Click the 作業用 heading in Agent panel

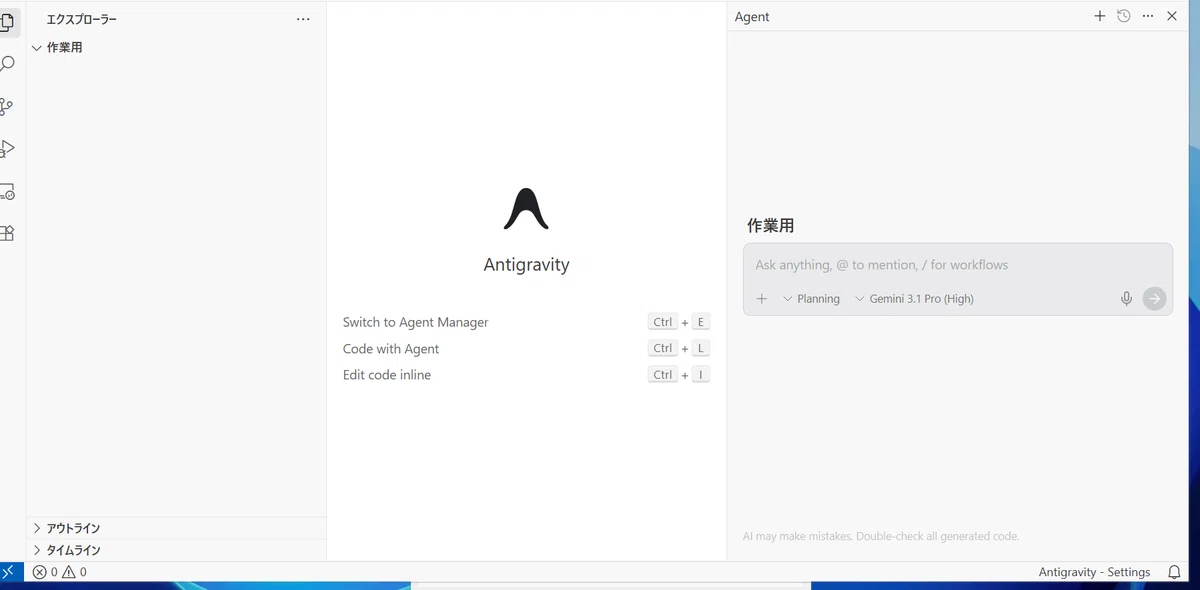coord(771,226)
